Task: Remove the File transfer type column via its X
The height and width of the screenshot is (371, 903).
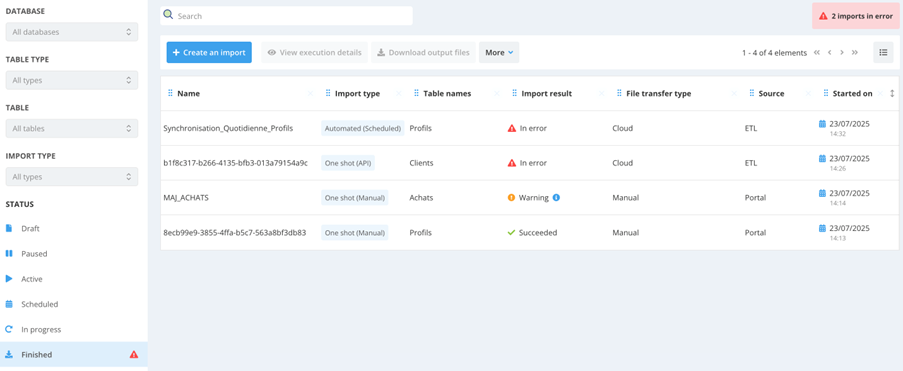Action: pyautogui.click(x=734, y=93)
